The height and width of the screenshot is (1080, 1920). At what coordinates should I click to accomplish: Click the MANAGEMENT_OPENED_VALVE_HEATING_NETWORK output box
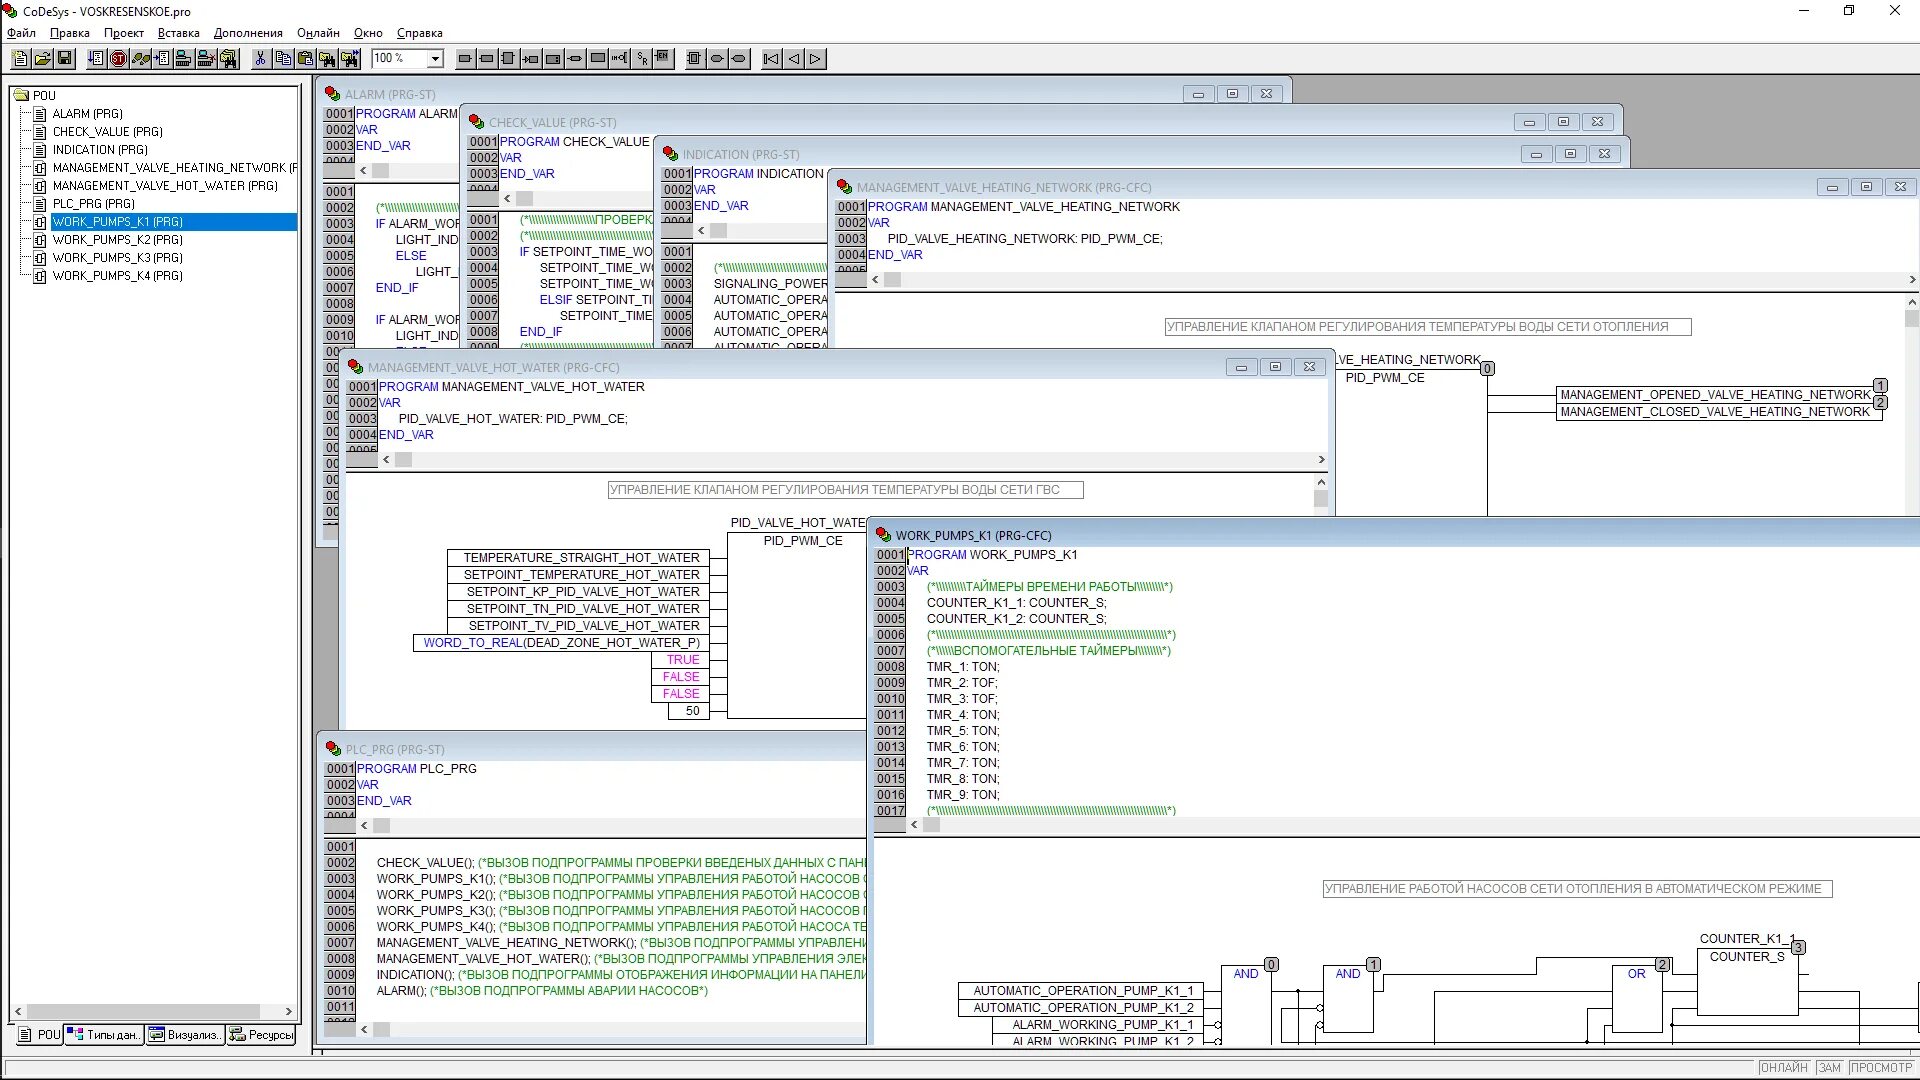click(x=1714, y=395)
